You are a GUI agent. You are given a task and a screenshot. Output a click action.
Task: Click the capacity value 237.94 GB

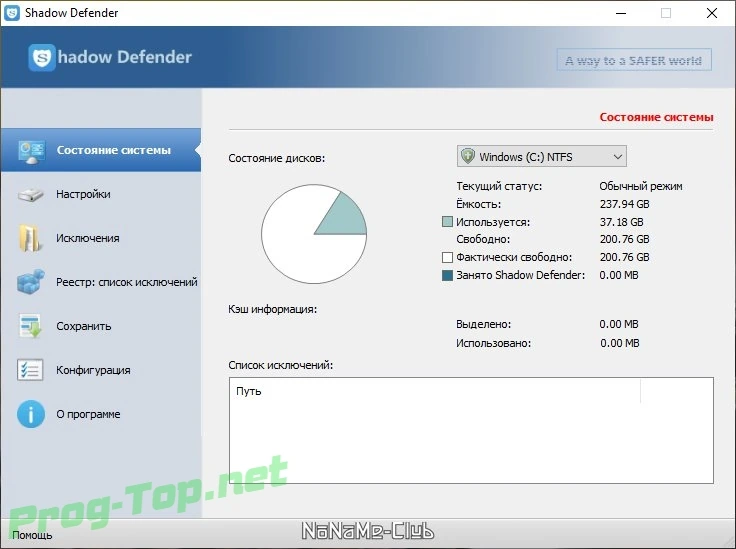pos(624,204)
